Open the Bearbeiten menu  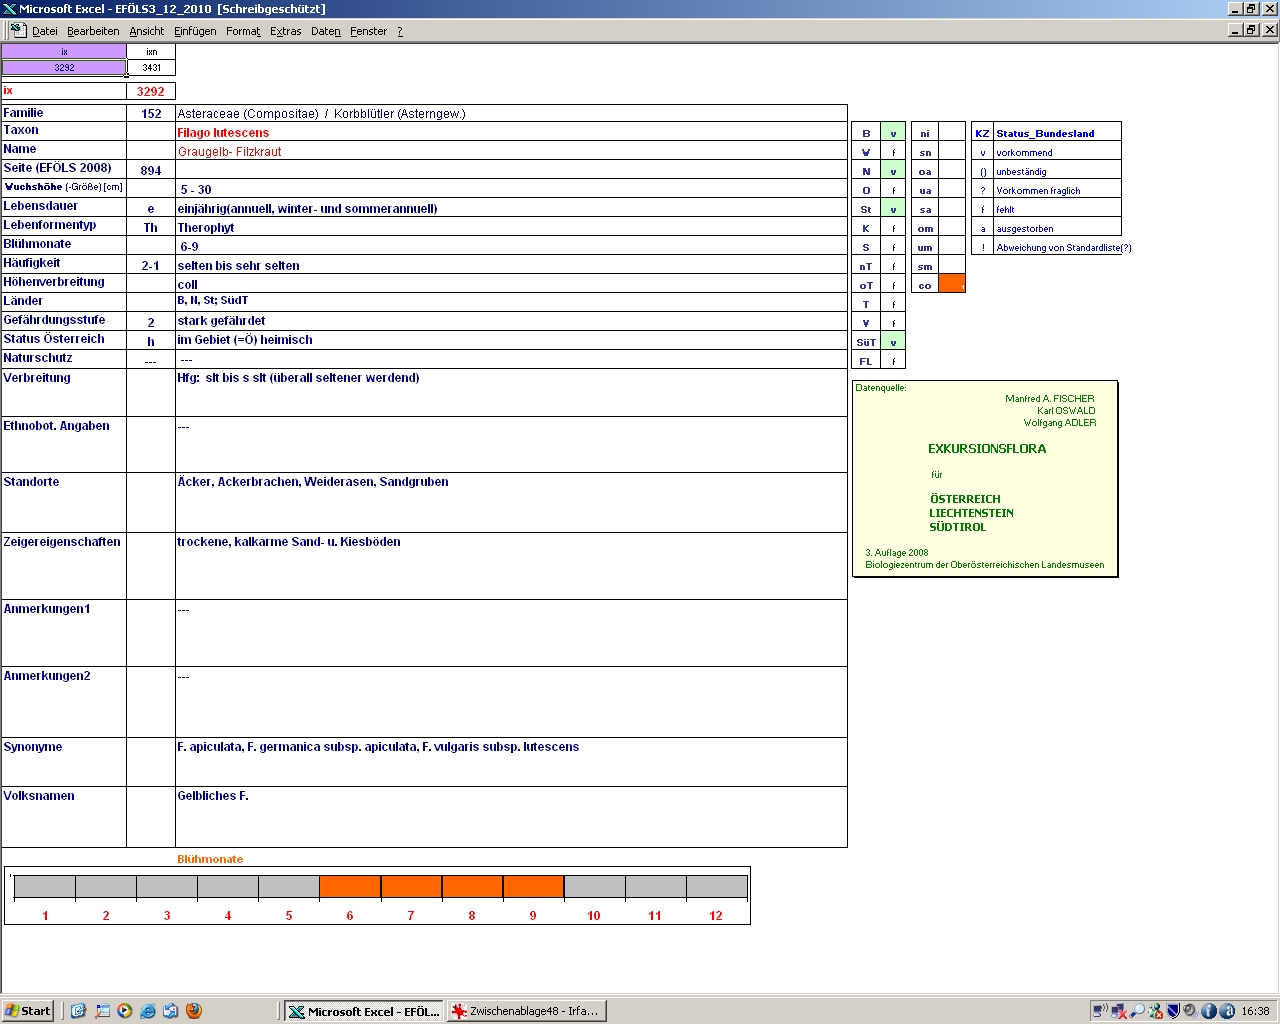pyautogui.click(x=93, y=31)
